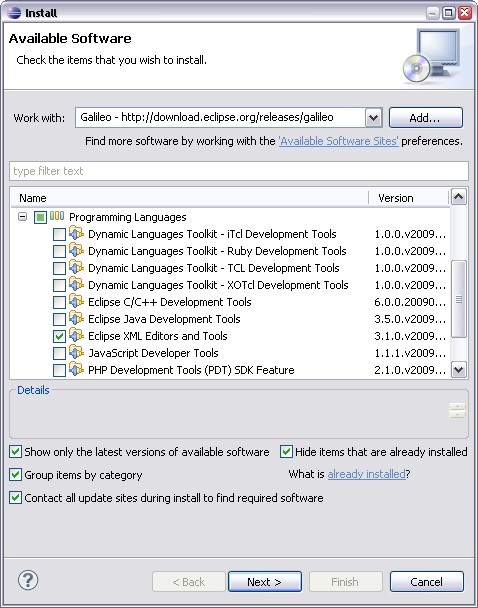Viewport: 478px width, 608px height.
Task: Open the Available Software Sites link
Action: (338, 141)
